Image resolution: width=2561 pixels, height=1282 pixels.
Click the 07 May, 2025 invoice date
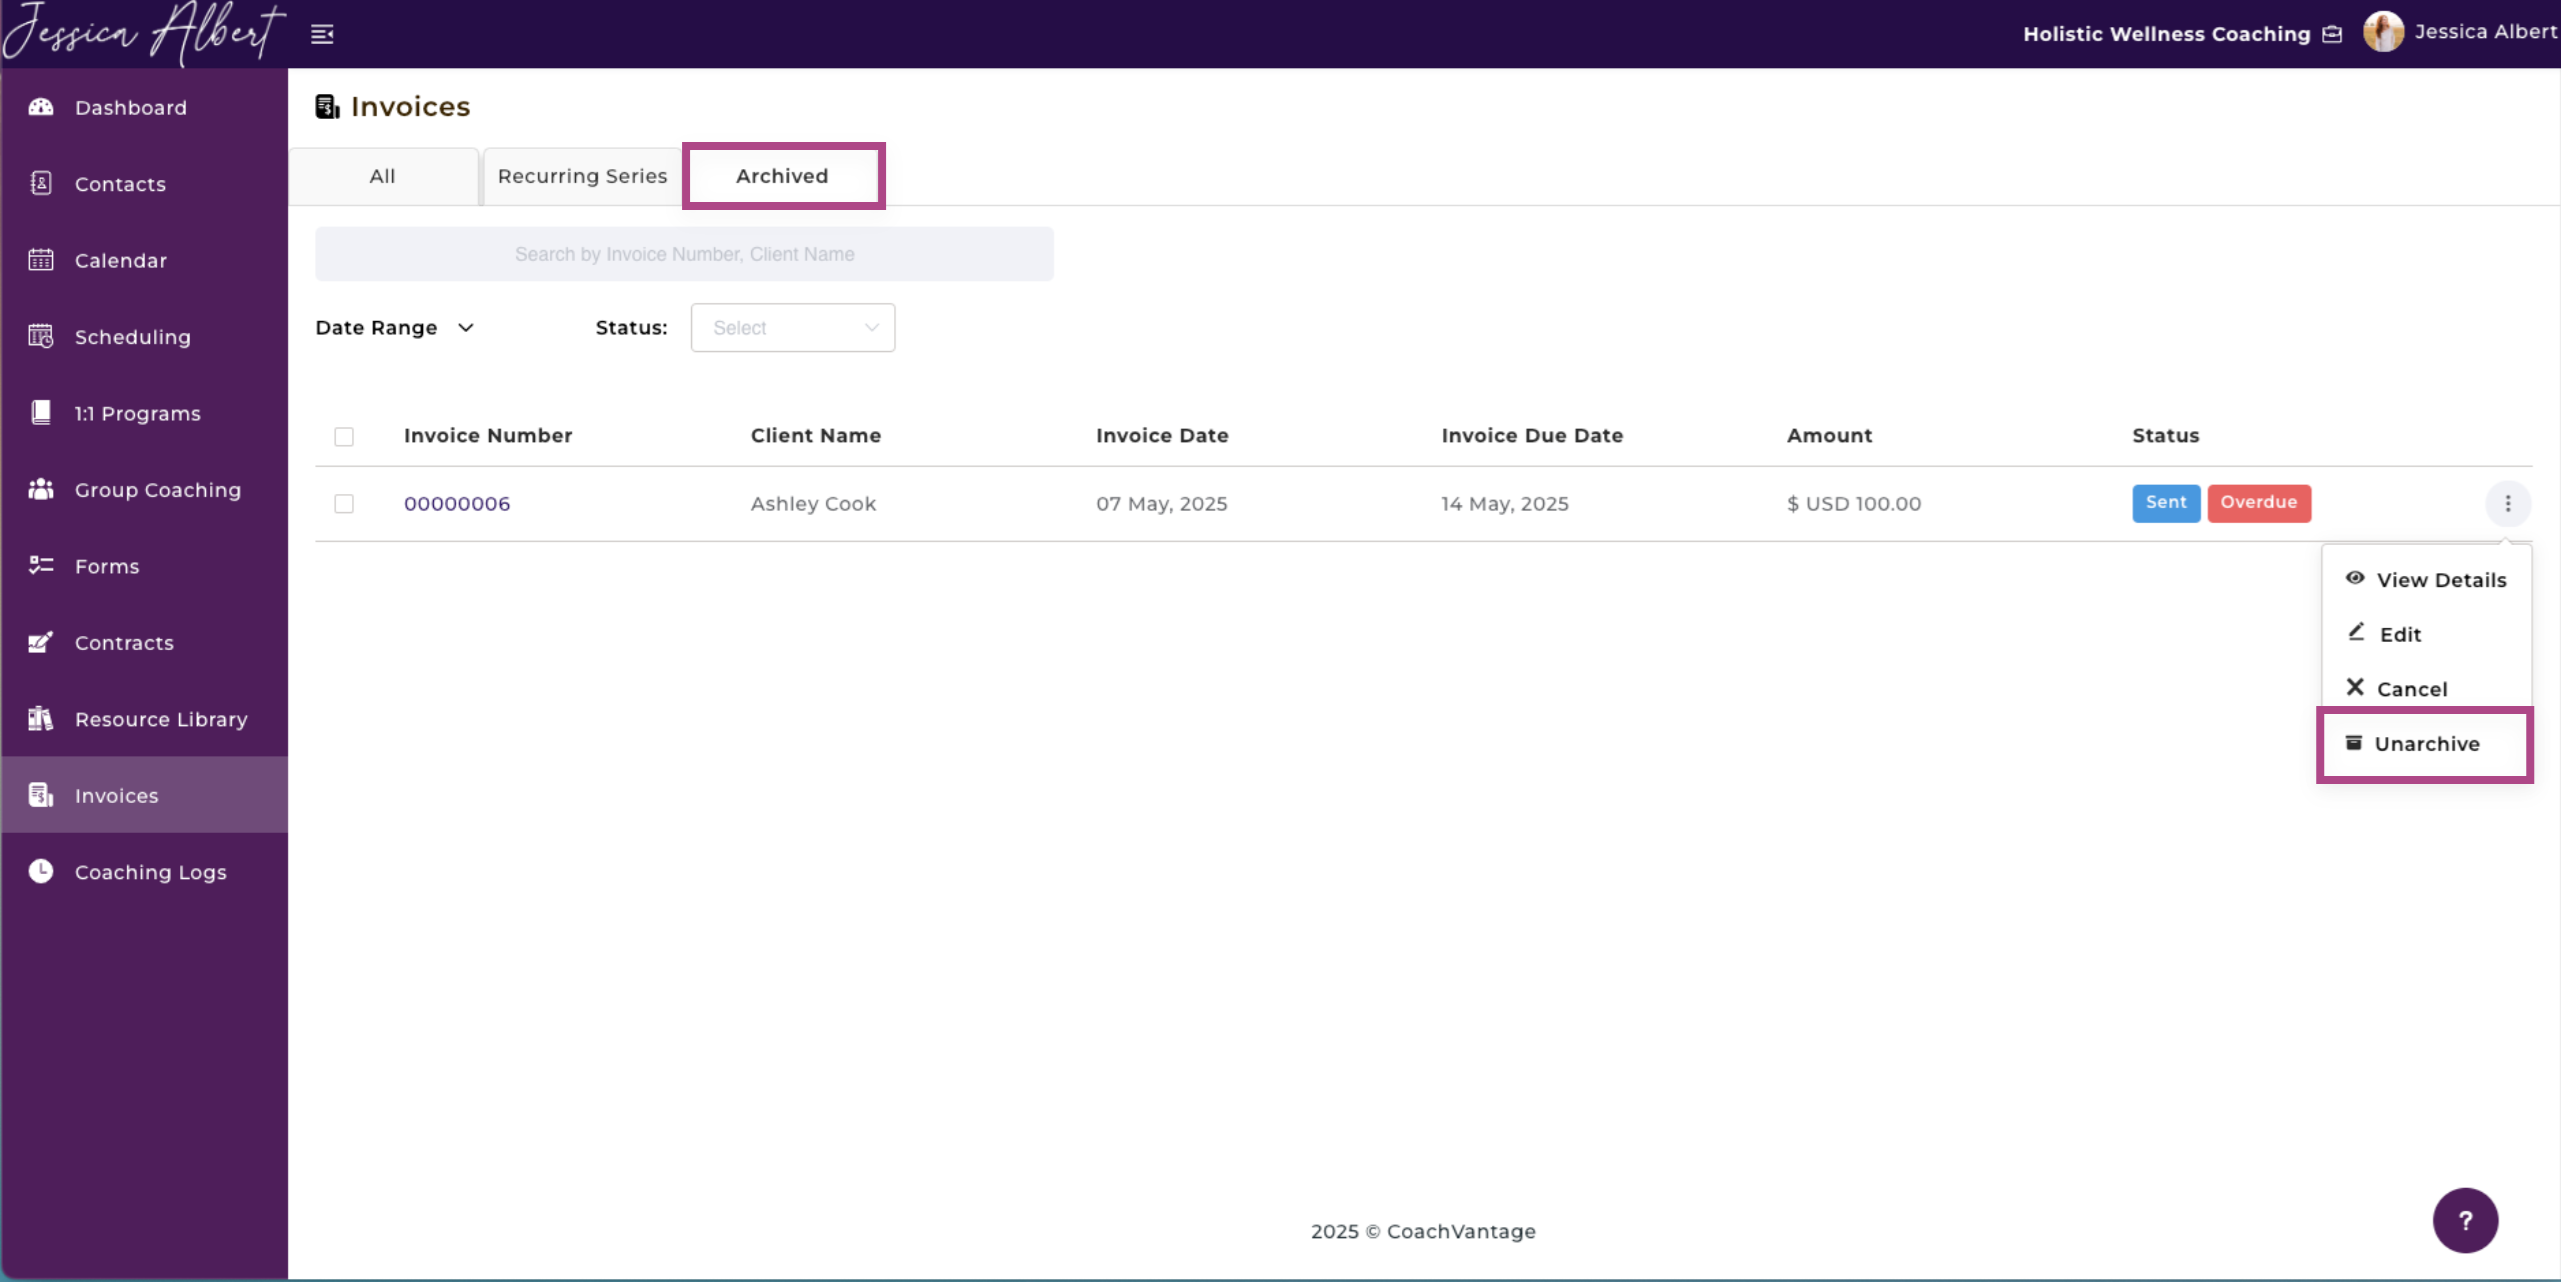pyautogui.click(x=1161, y=503)
